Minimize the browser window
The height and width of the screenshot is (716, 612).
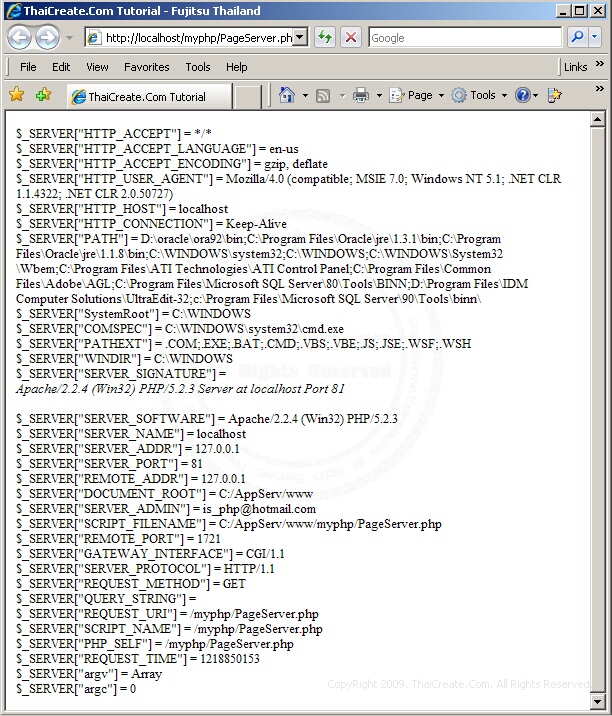coord(563,11)
